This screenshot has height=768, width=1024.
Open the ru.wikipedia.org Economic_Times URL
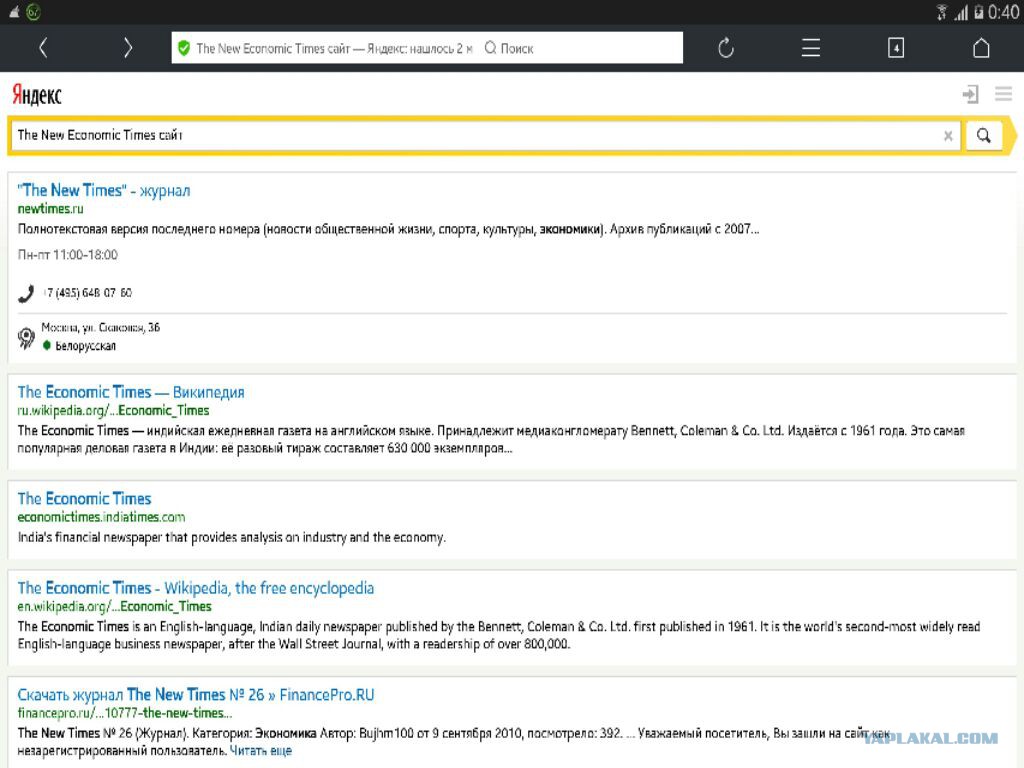[x=113, y=411]
